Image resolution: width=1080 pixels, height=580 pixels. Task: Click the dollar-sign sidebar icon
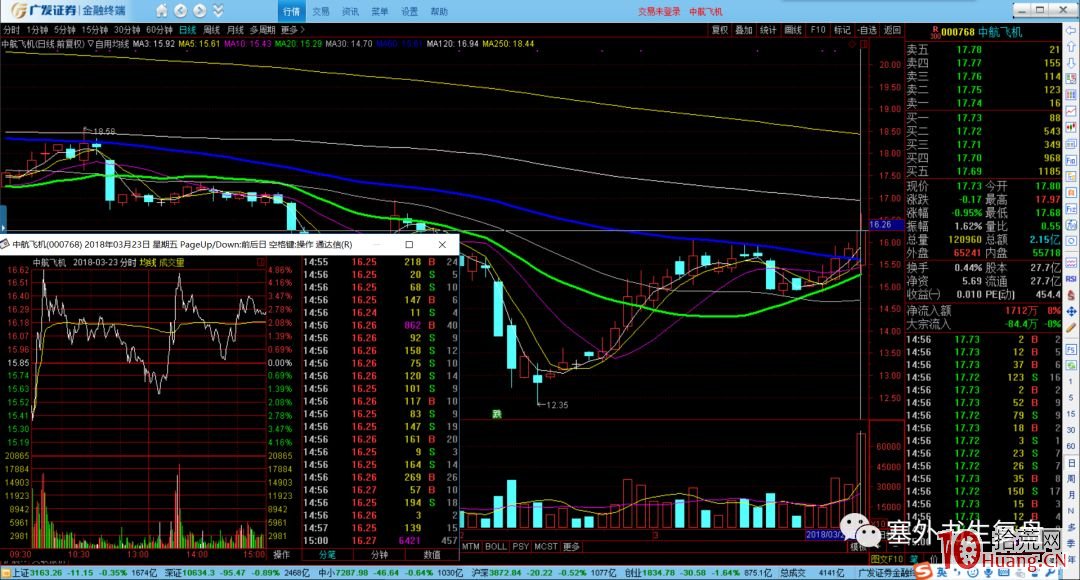[x=1071, y=295]
